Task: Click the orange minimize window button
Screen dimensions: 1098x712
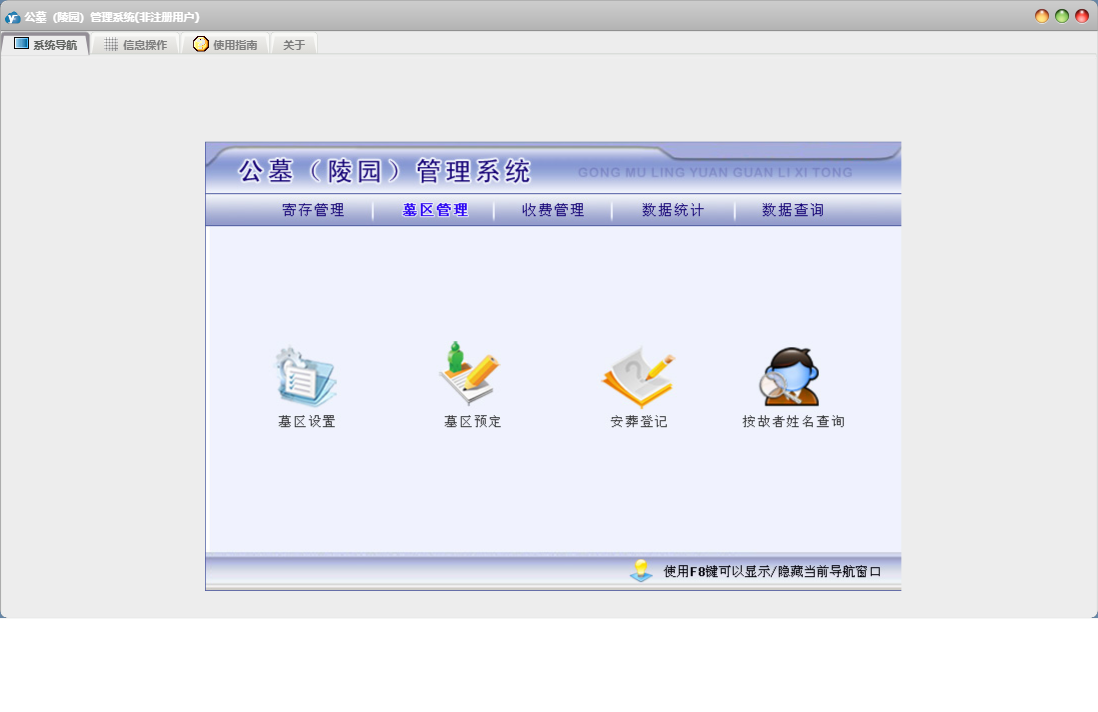Action: (1042, 16)
